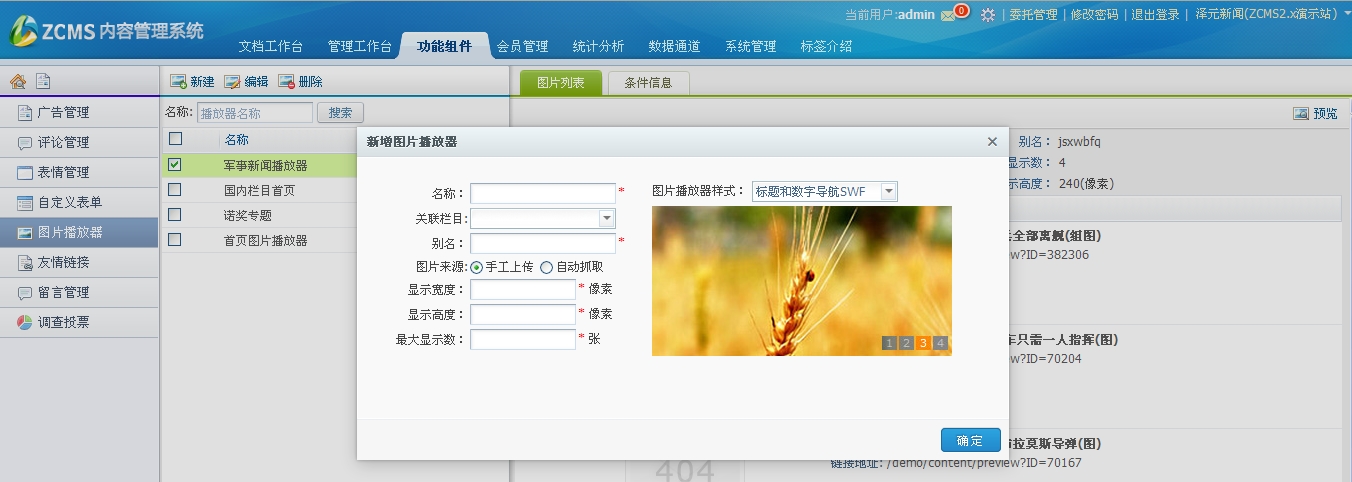1352x482 pixels.
Task: Close the 新增图片播放器 dialog
Action: [x=992, y=142]
